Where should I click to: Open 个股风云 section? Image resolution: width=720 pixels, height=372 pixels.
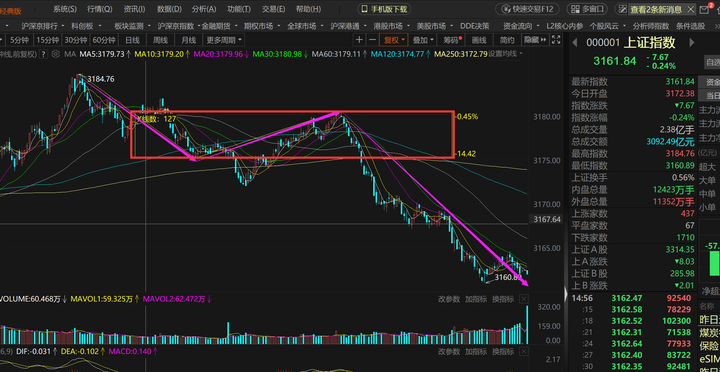[x=604, y=26]
